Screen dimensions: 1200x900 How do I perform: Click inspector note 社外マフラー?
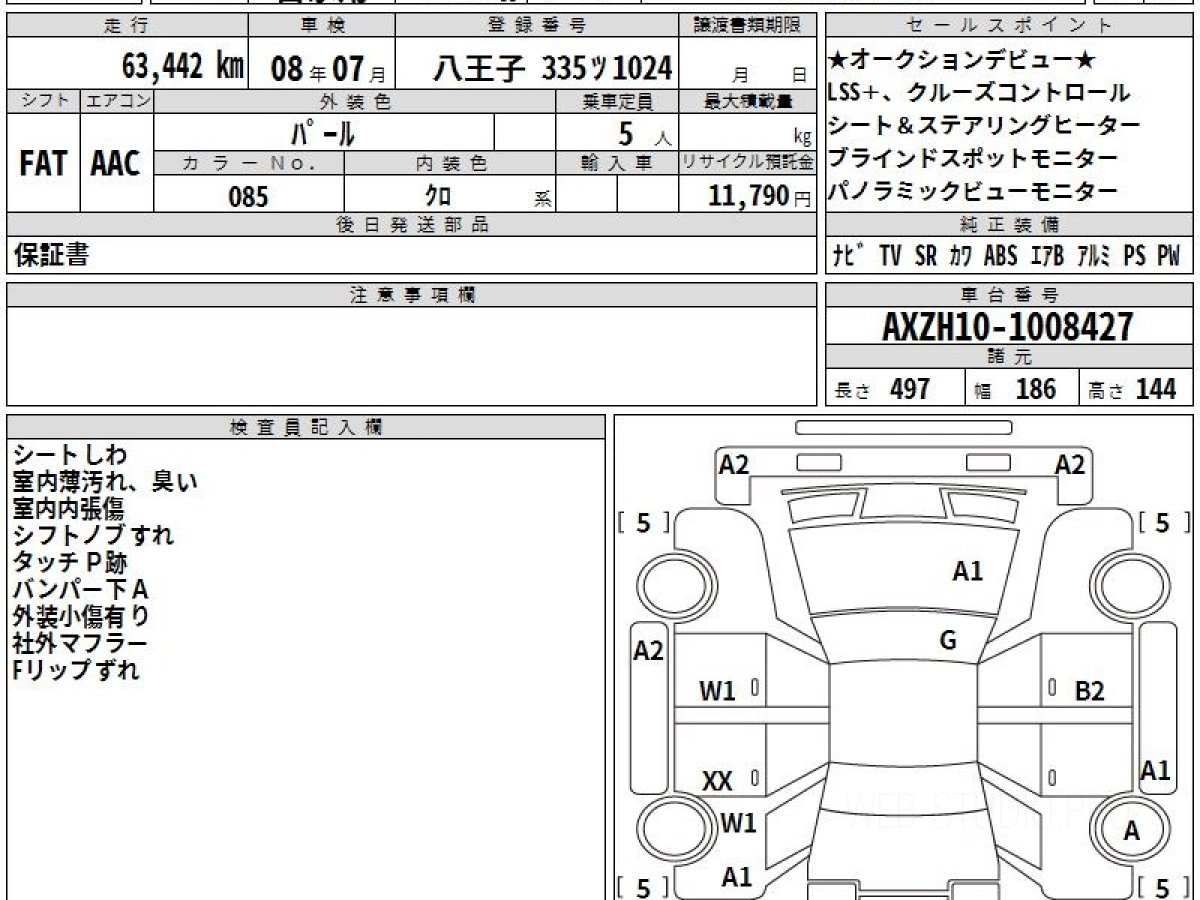click(x=80, y=643)
